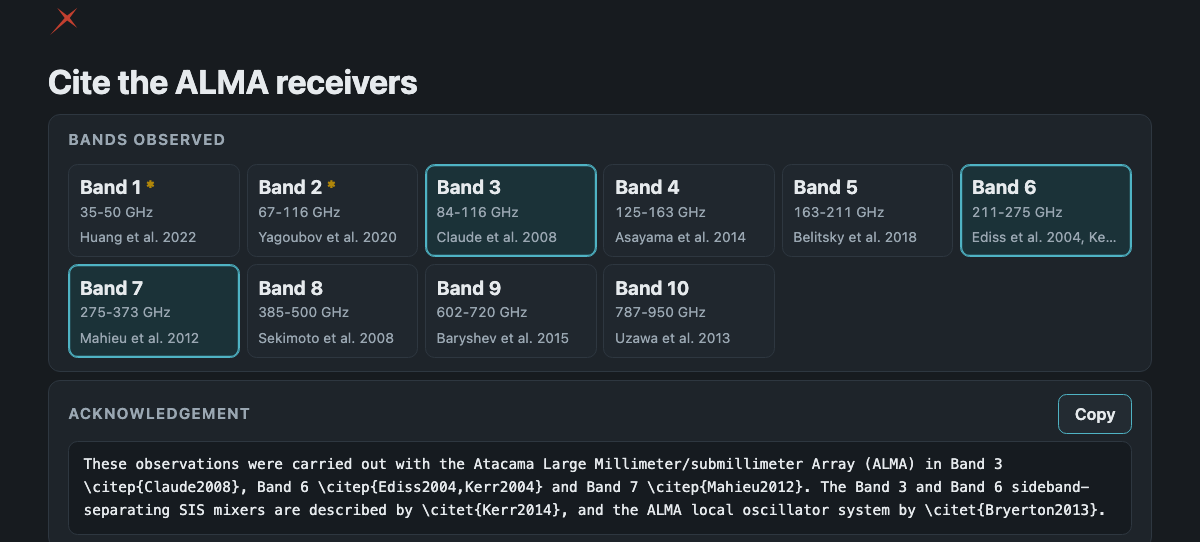
Task: Click the '67-116 GHz' frequency text
Action: 299,212
